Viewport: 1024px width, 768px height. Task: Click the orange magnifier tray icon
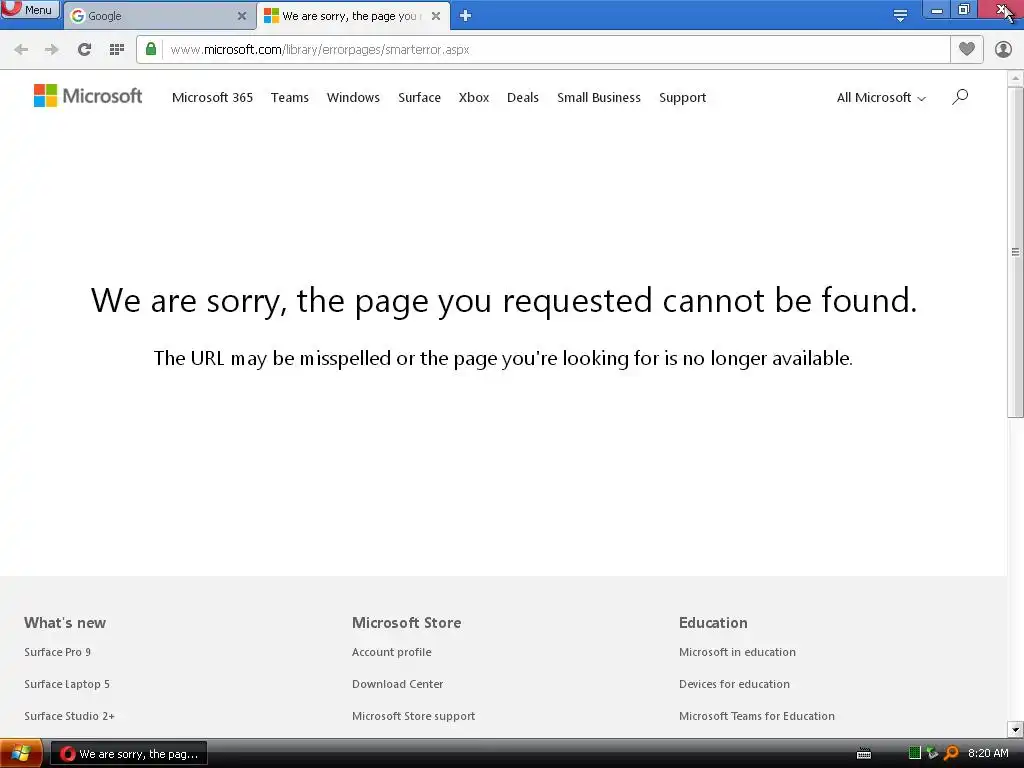click(x=952, y=753)
